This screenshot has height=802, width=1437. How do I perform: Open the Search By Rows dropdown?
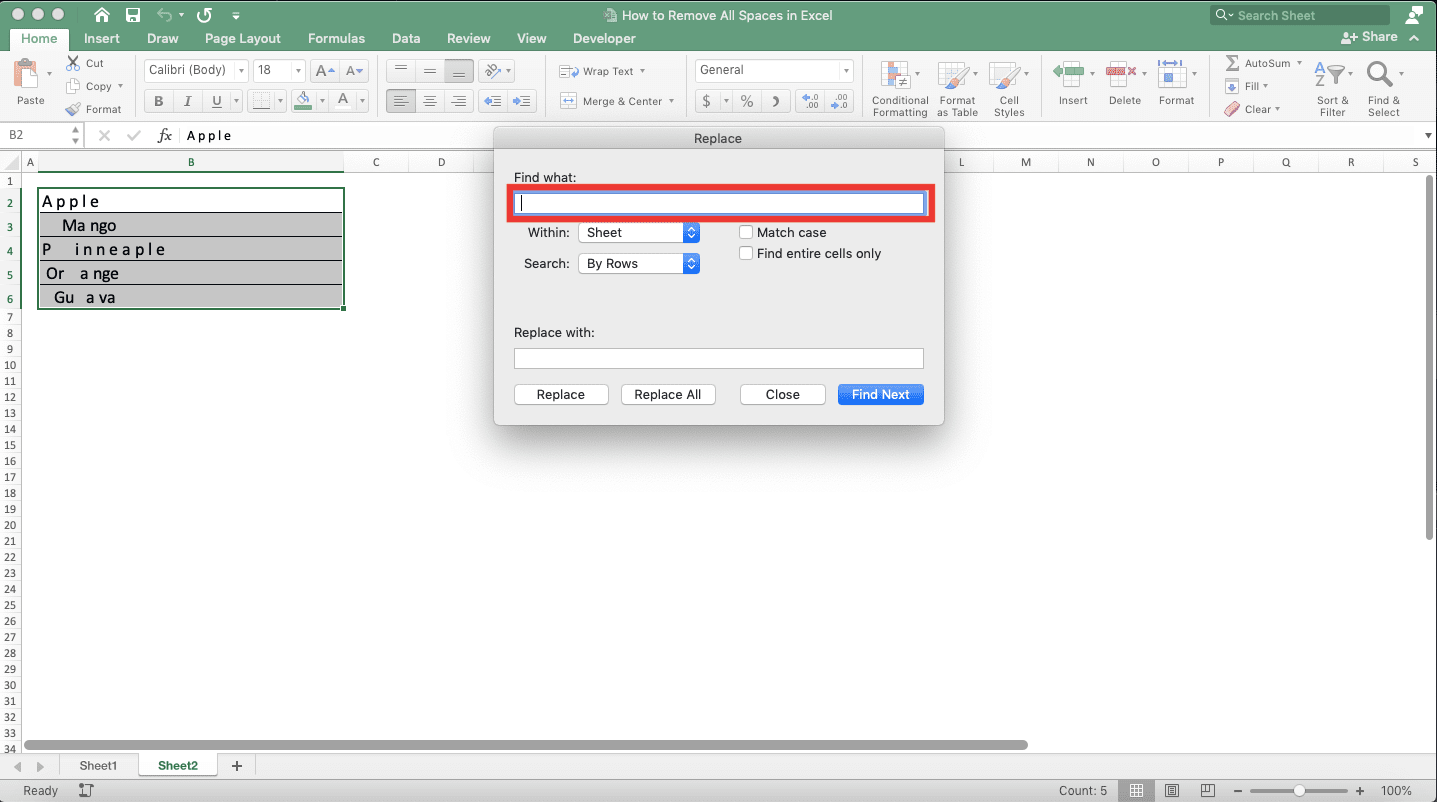pyautogui.click(x=638, y=263)
